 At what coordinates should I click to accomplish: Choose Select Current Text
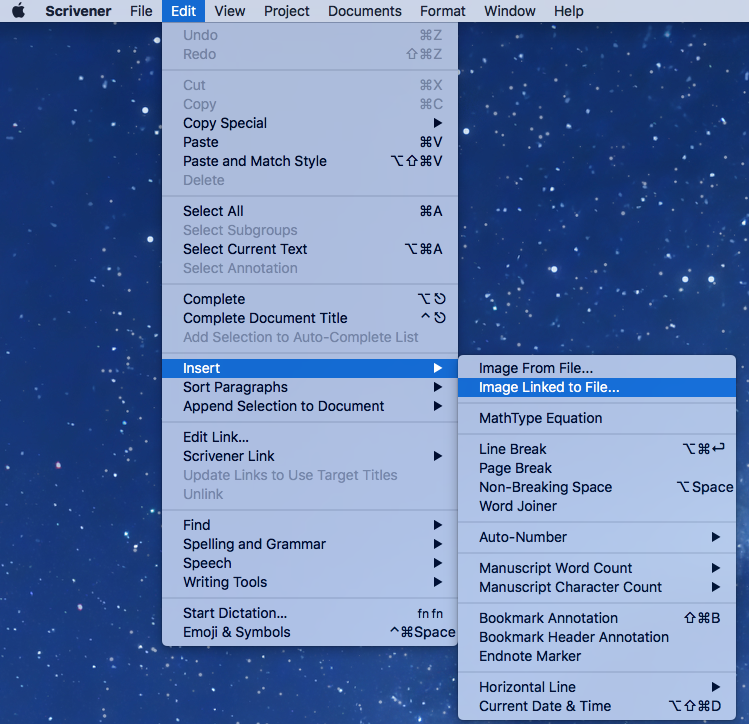(310, 249)
